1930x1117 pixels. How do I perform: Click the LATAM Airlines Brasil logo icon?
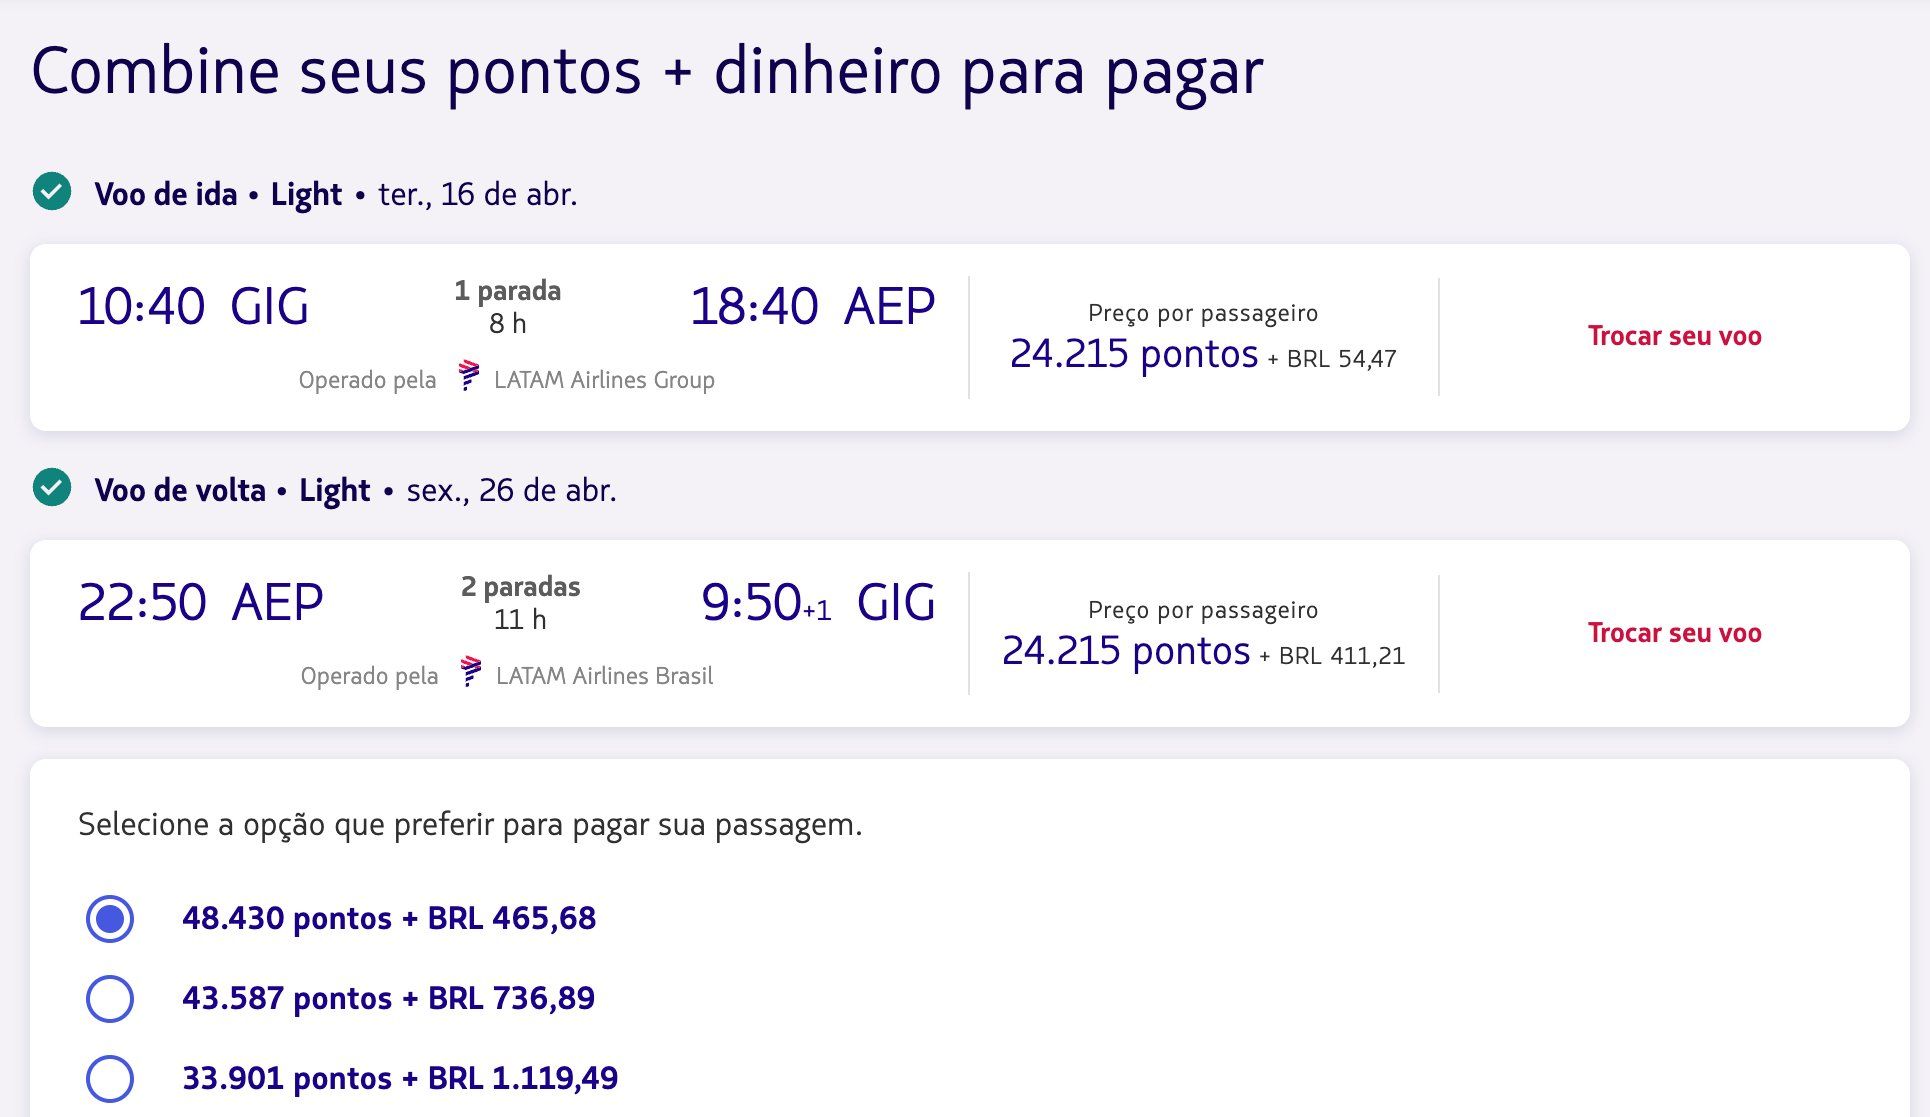pos(470,672)
